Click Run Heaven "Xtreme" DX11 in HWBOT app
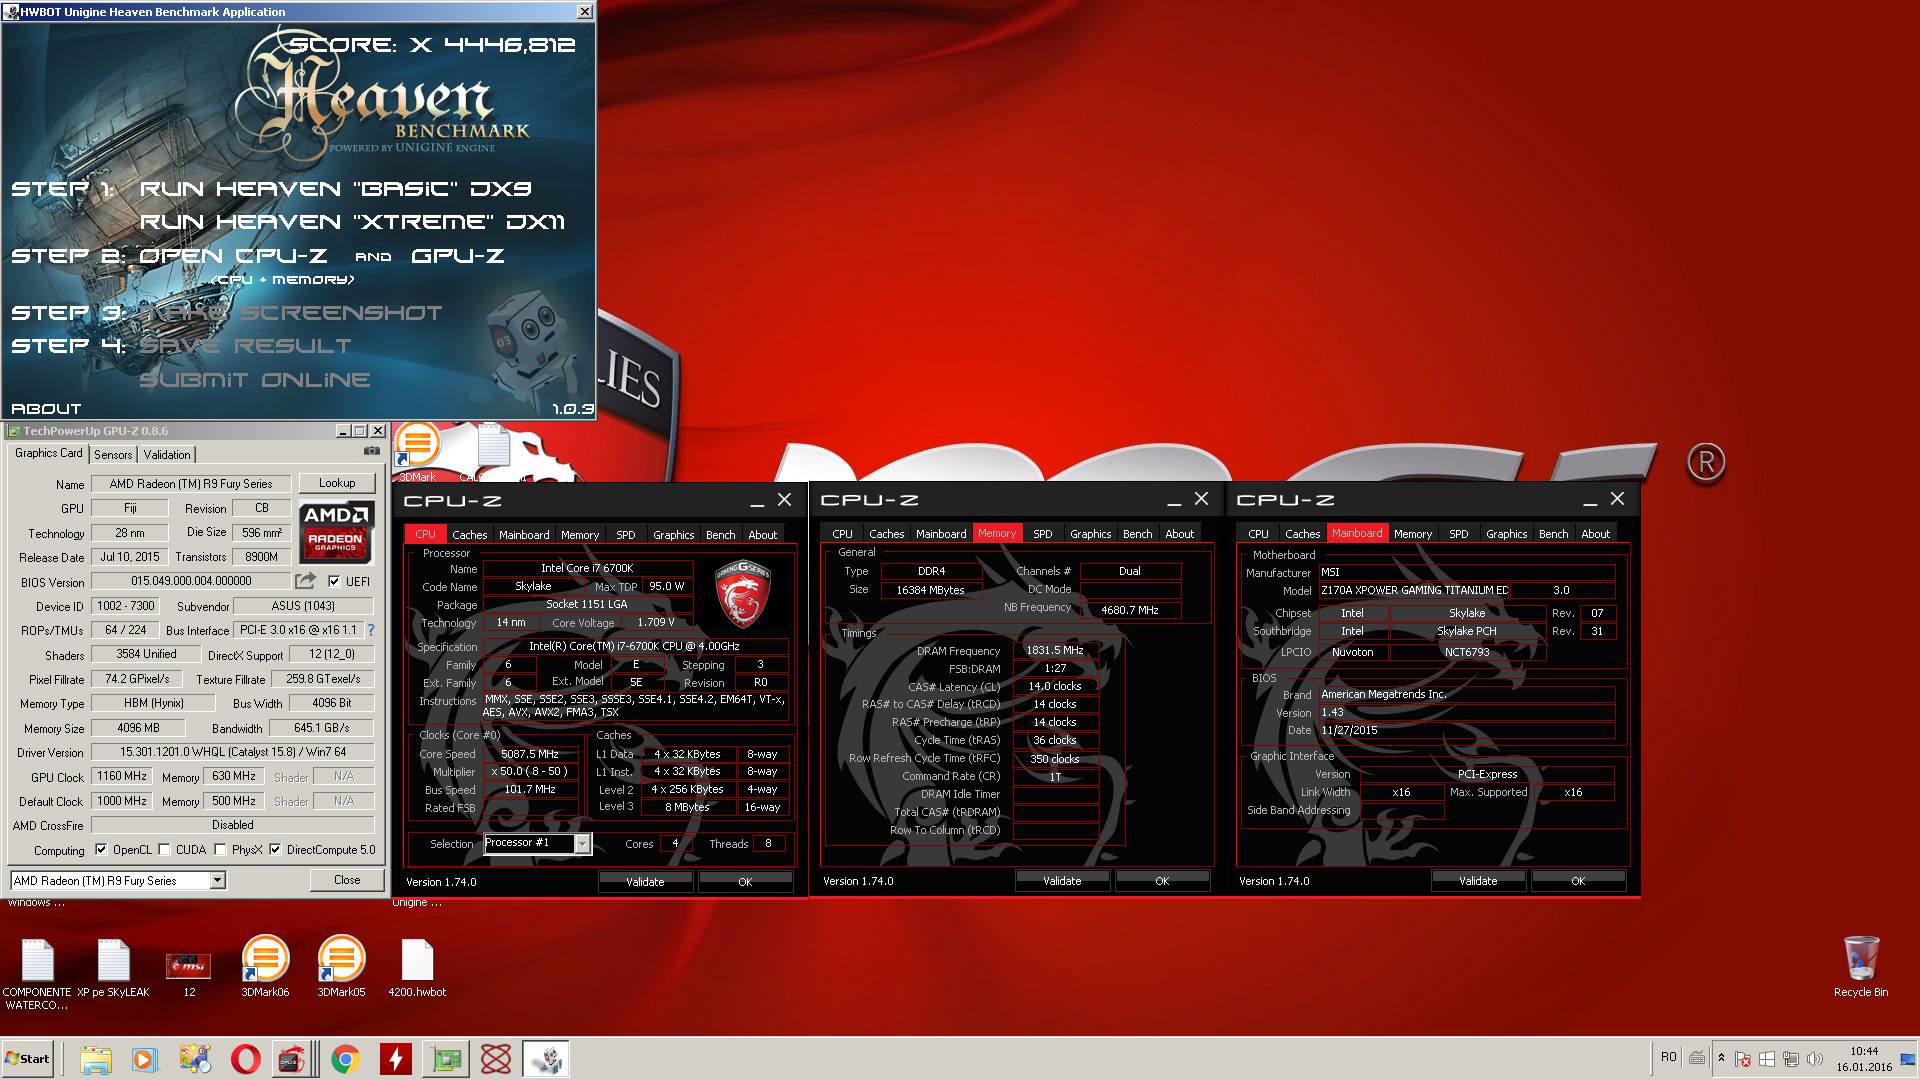The height and width of the screenshot is (1080, 1920). click(352, 222)
